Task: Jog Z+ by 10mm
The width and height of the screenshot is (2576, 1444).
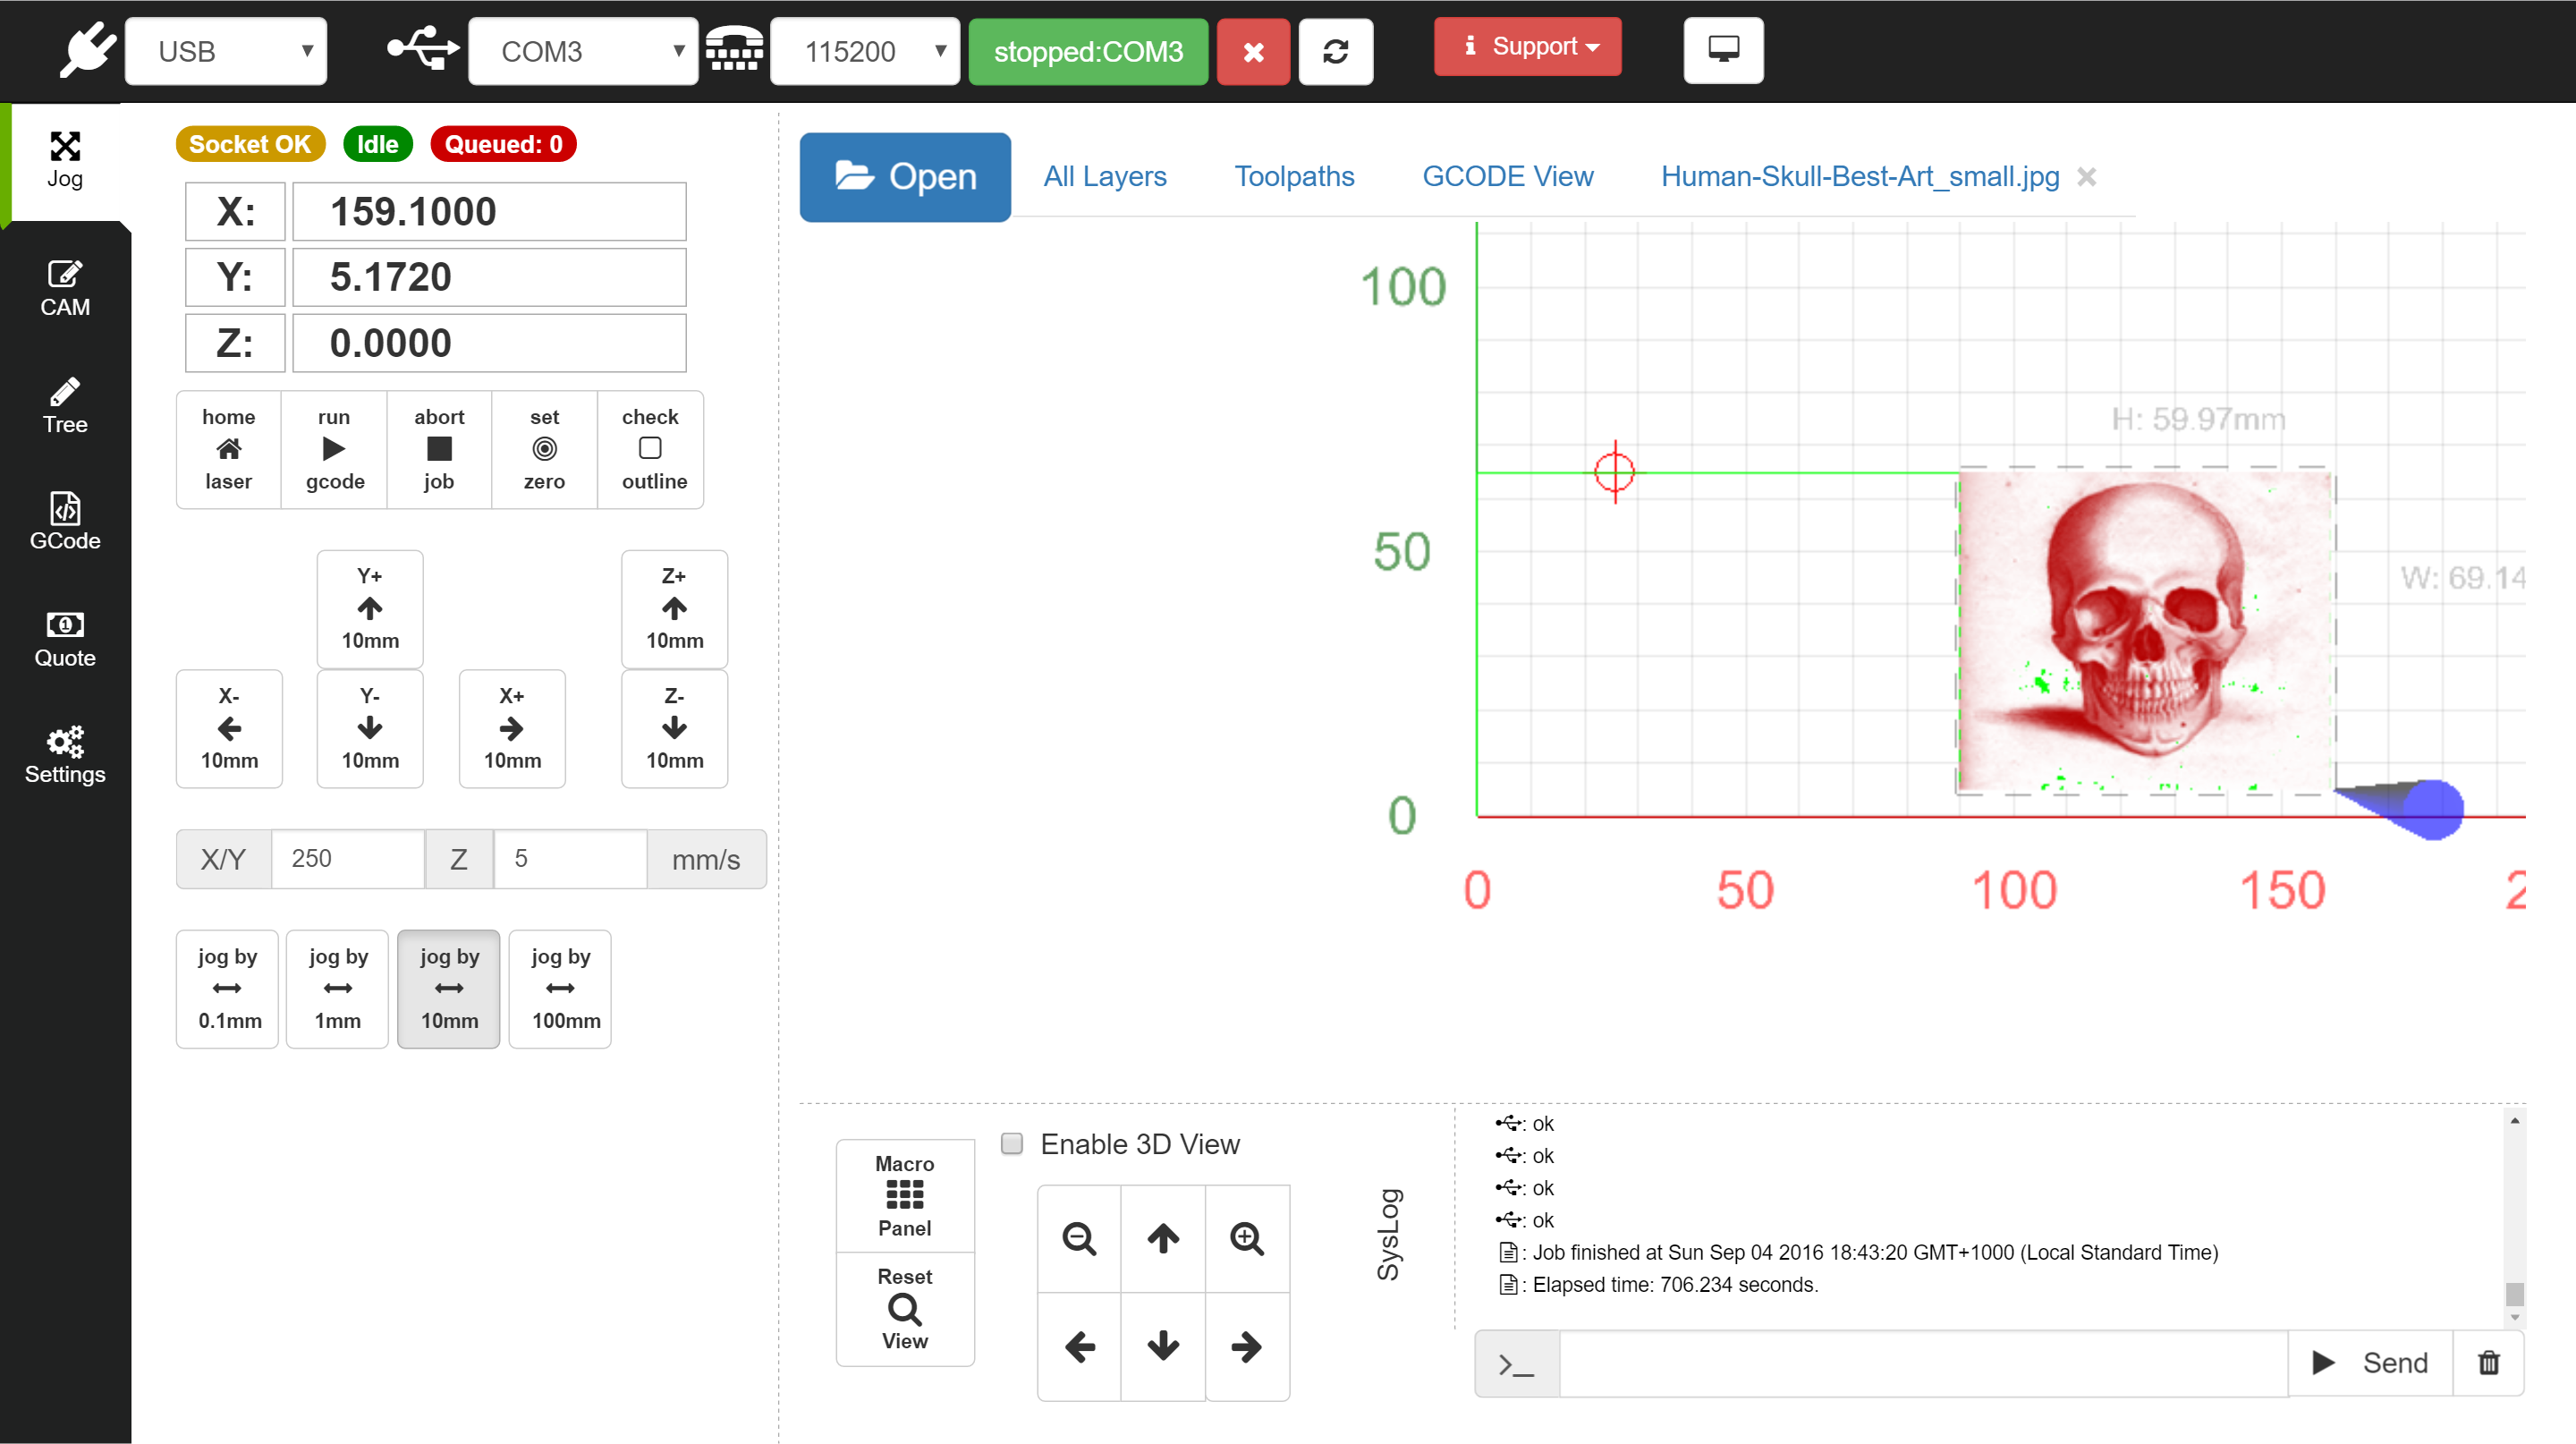Action: [674, 608]
